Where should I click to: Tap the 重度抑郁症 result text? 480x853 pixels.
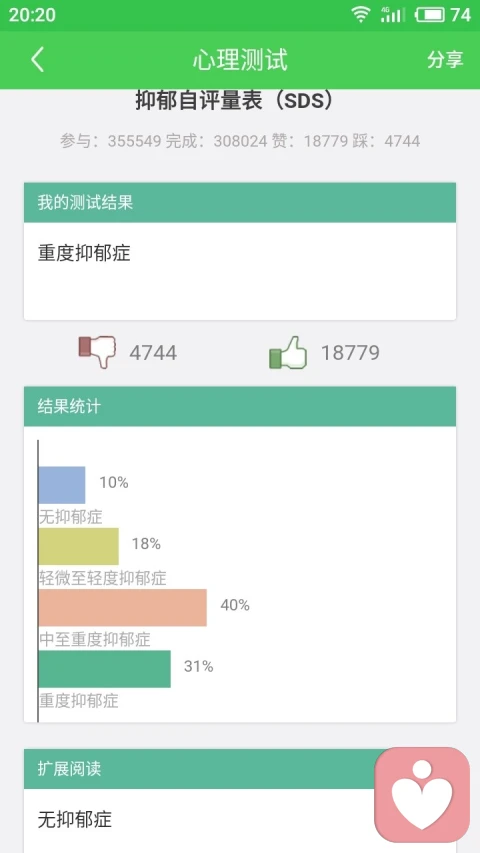point(84,253)
